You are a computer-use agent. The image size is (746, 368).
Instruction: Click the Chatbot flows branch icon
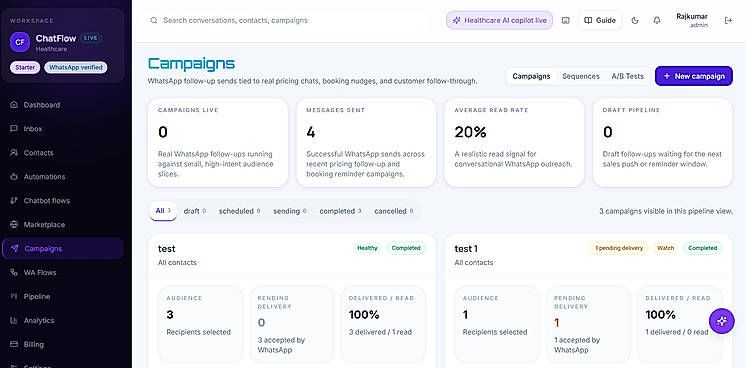click(x=14, y=200)
